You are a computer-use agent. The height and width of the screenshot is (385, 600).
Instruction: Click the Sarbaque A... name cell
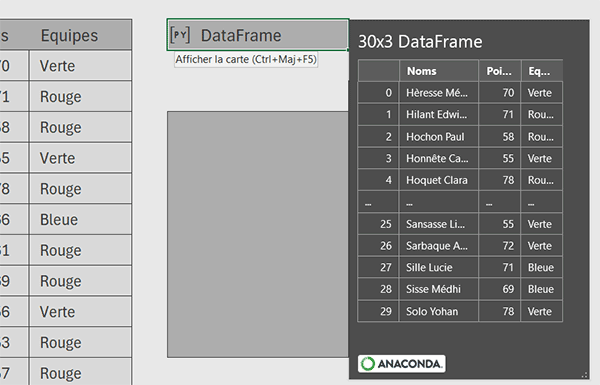[x=439, y=246]
